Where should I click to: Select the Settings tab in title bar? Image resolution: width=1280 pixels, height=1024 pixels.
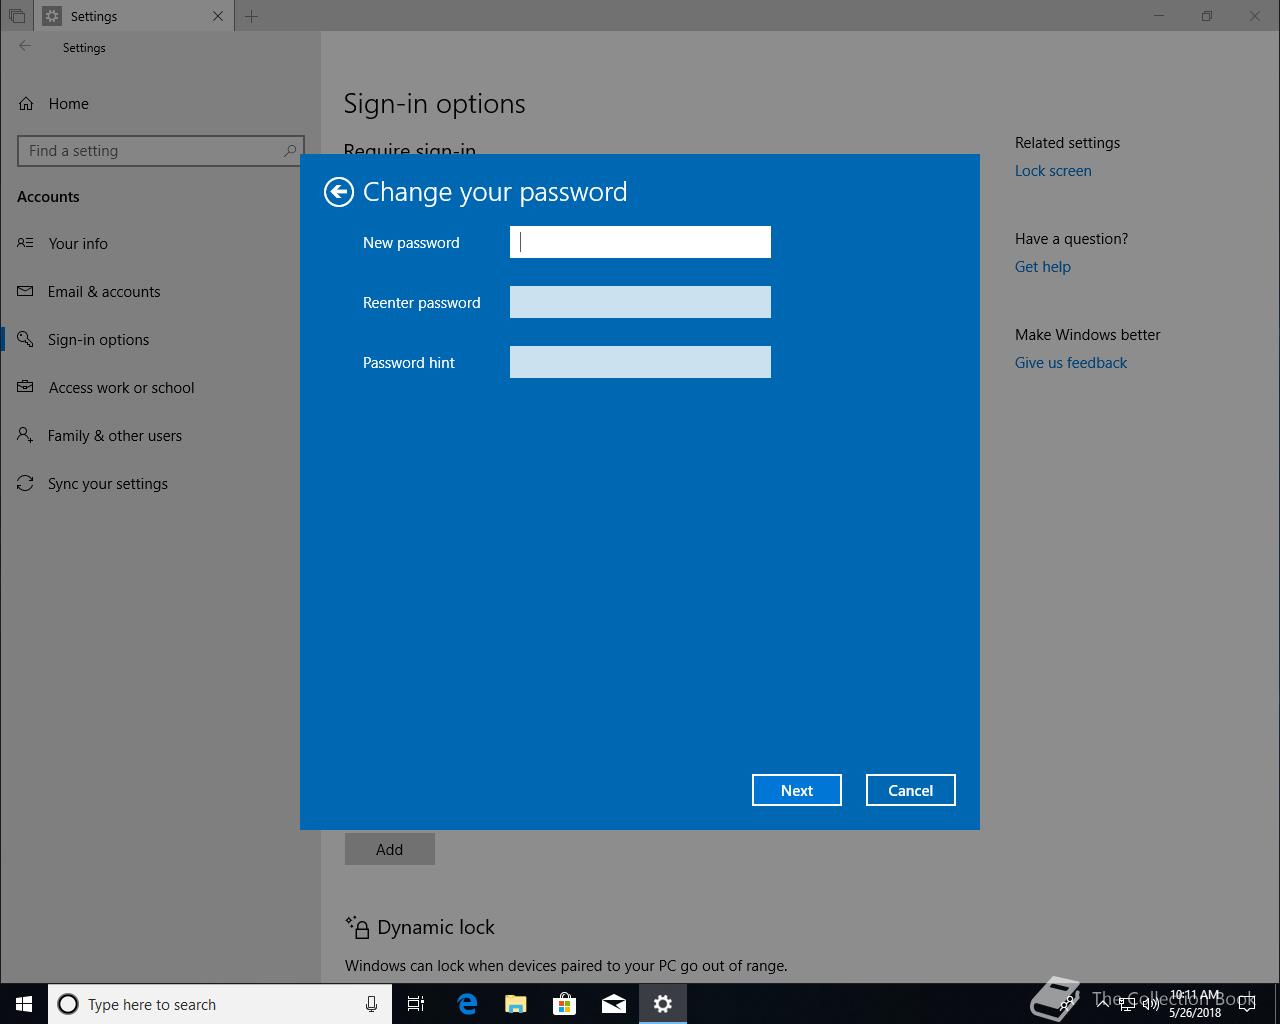[135, 16]
